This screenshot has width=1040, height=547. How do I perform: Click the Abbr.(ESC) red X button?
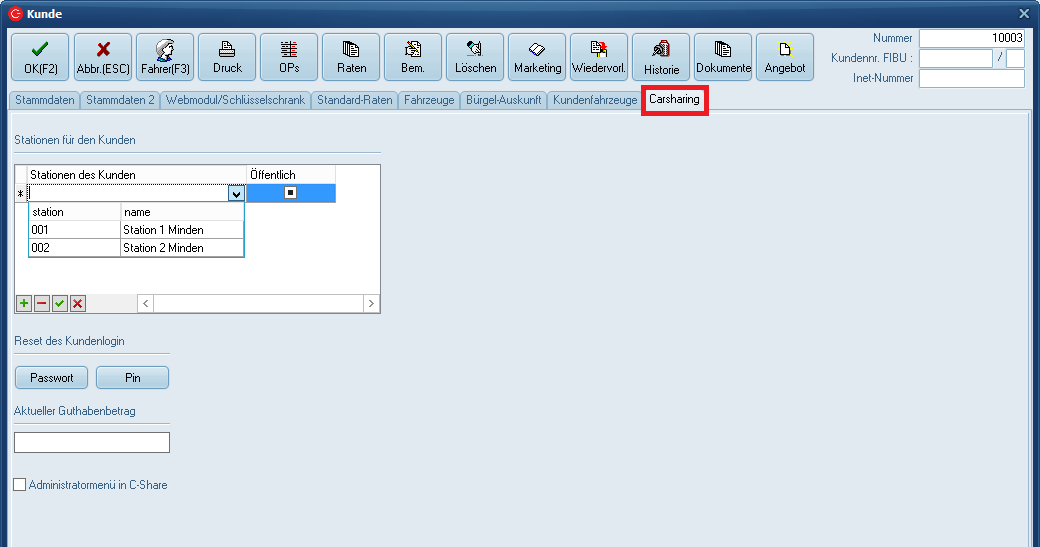pos(103,57)
